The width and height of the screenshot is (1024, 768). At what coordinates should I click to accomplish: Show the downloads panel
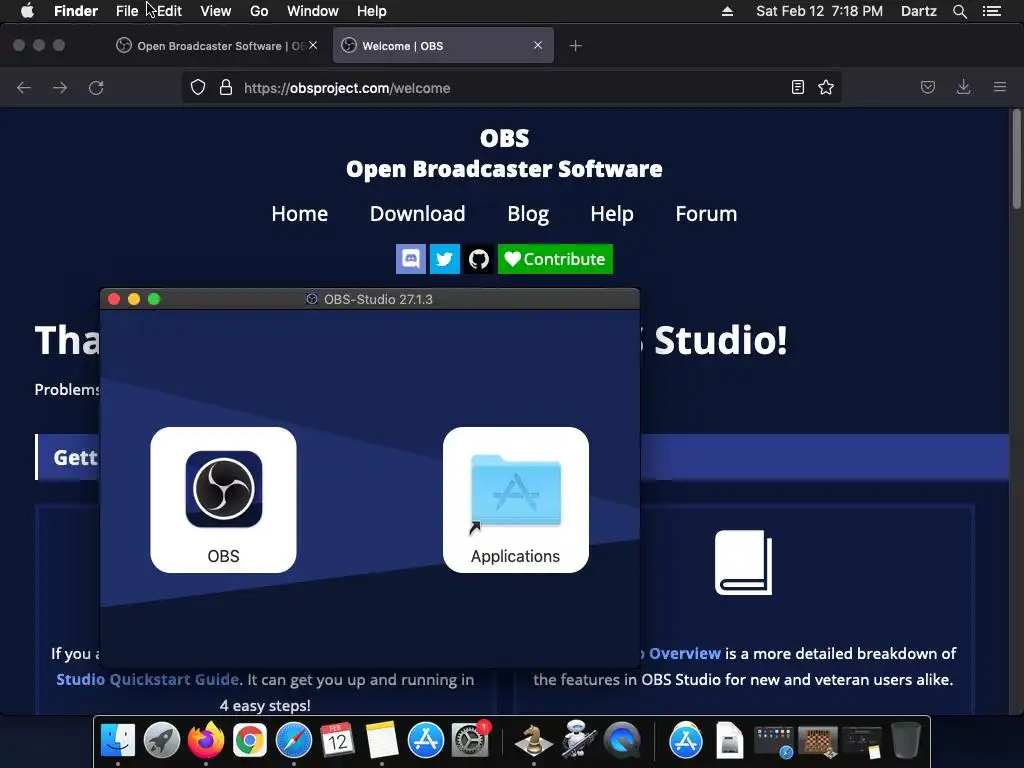click(963, 87)
